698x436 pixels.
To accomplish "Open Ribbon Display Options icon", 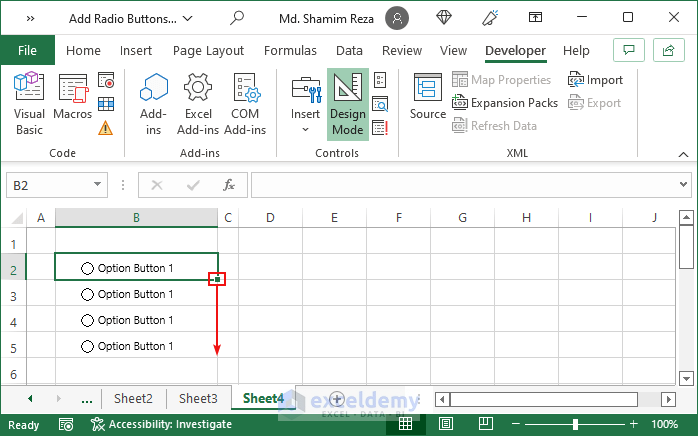I will point(535,17).
